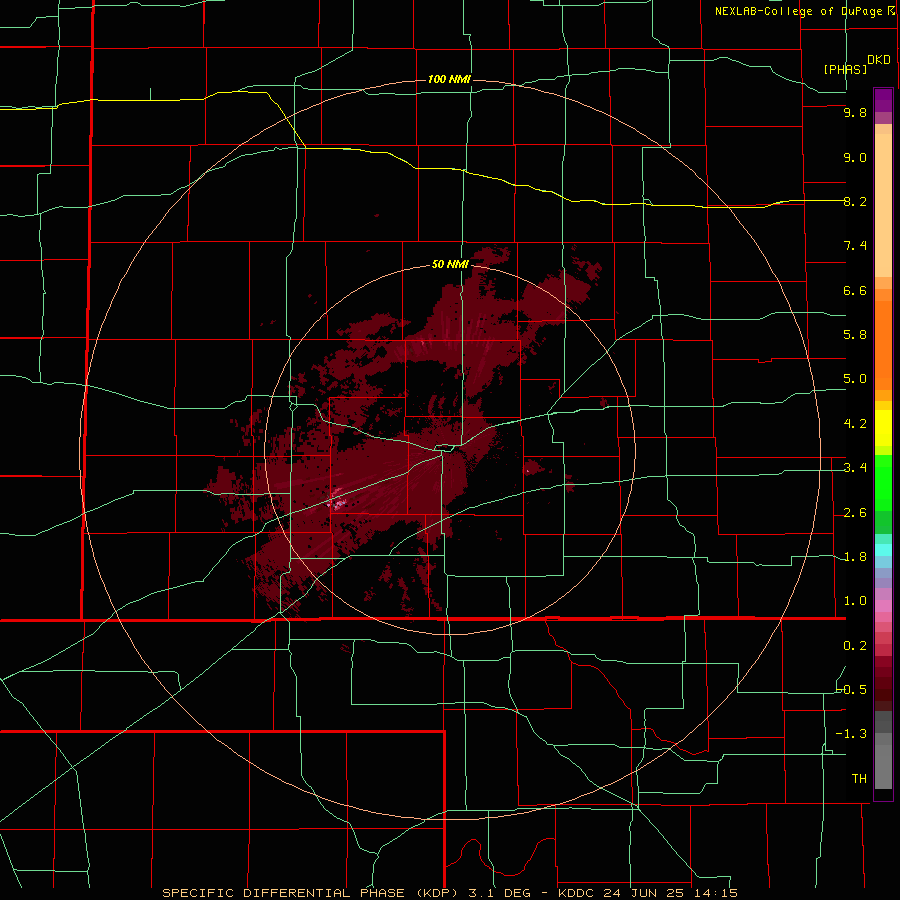Click the 5.8 value on the color scale
This screenshot has width=900, height=900.
(855, 334)
